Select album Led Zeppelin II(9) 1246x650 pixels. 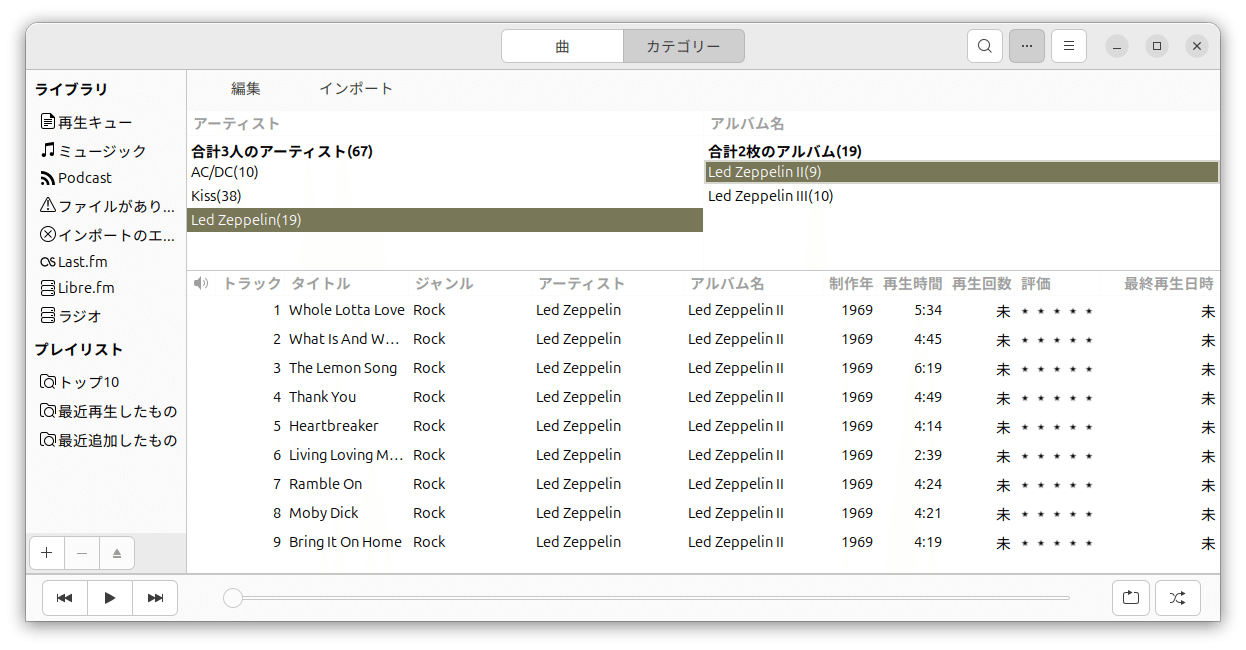(961, 172)
